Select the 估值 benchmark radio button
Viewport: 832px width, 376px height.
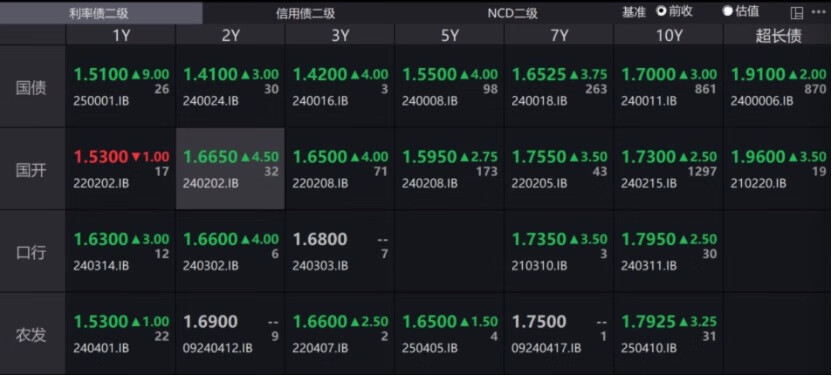(x=727, y=11)
